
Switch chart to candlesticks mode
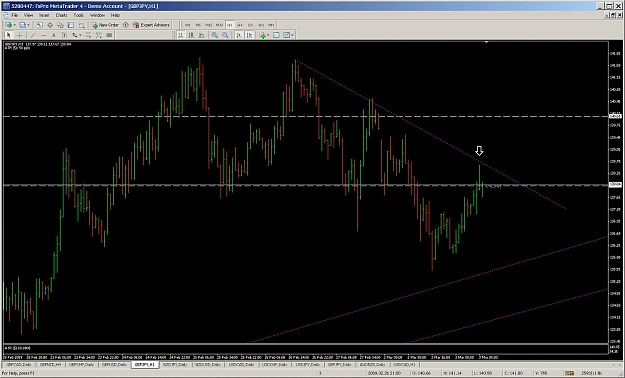coord(191,35)
